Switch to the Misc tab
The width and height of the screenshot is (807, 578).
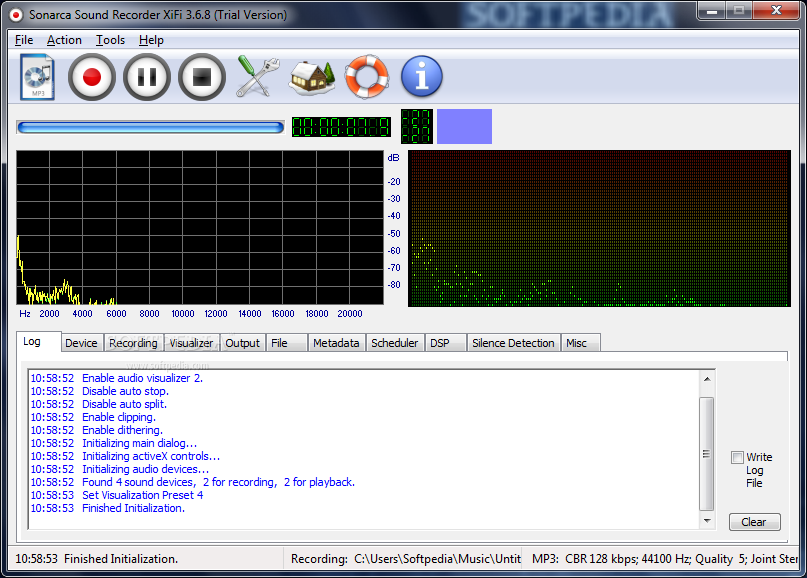pos(580,343)
